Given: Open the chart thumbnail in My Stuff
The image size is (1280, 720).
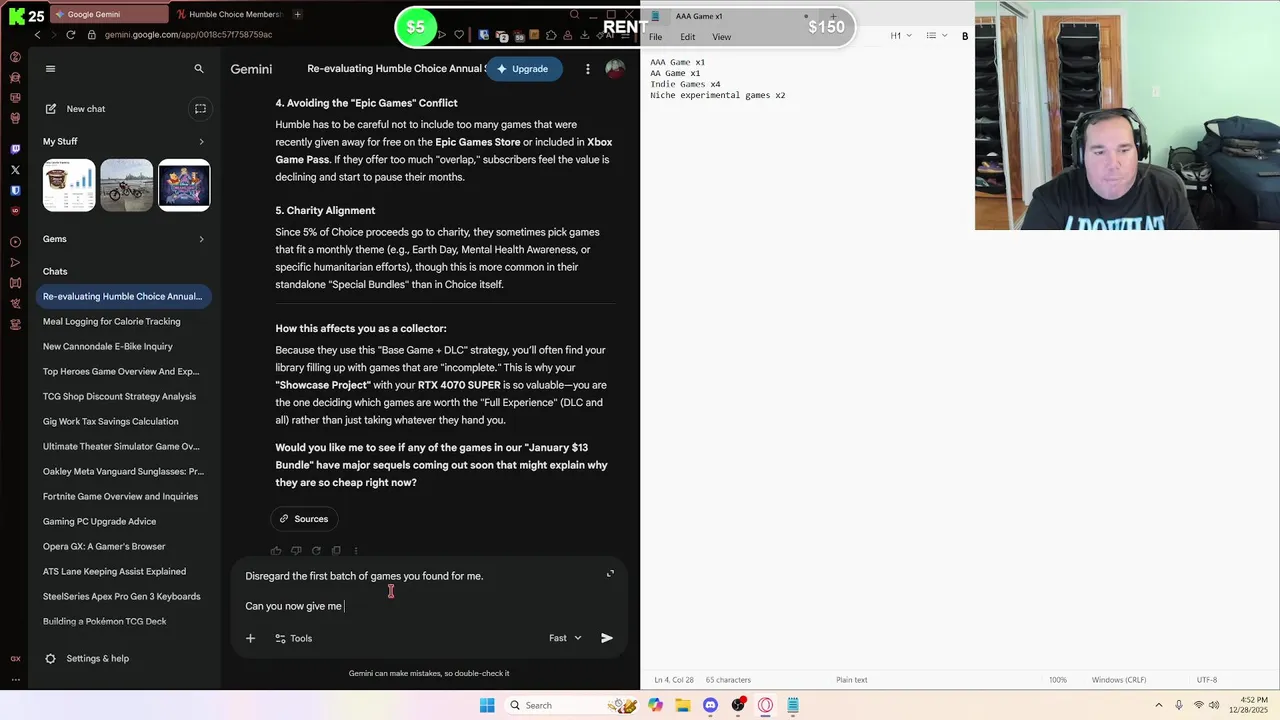Looking at the screenshot, I should (69, 185).
